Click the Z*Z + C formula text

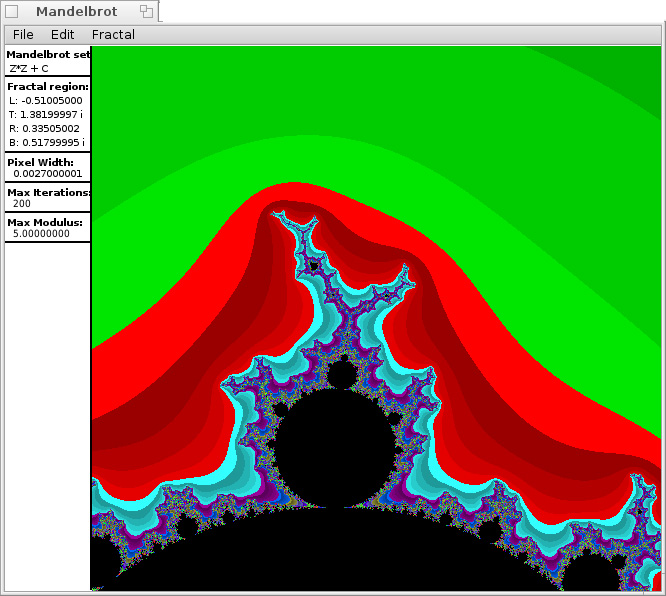29,68
